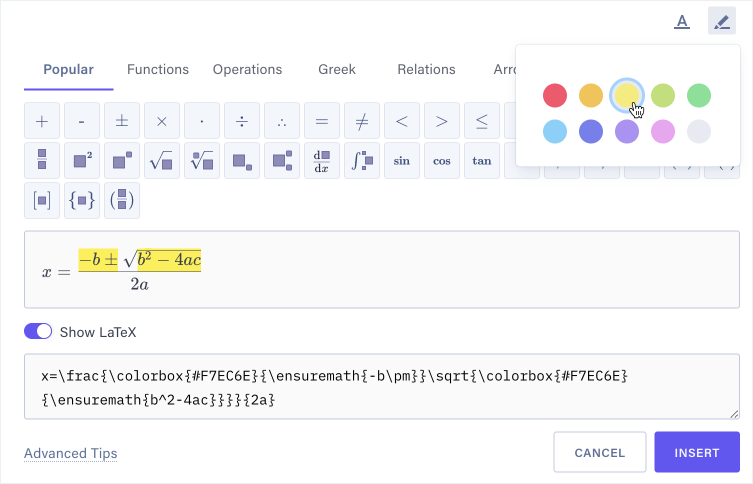Image resolution: width=753 pixels, height=484 pixels.
Task: Pick the pink highlight color
Action: 663,131
